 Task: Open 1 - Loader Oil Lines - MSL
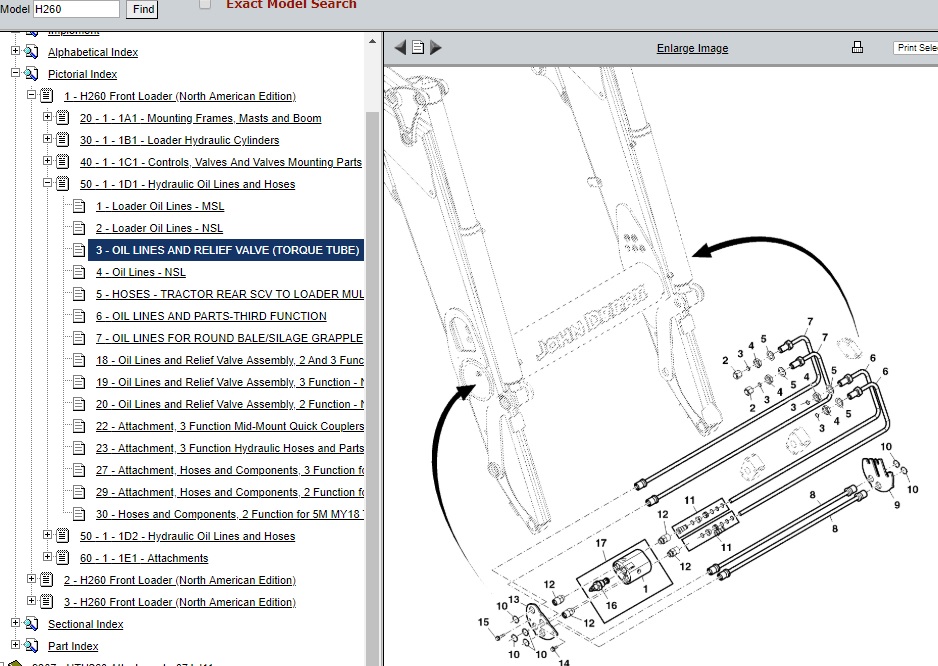160,206
